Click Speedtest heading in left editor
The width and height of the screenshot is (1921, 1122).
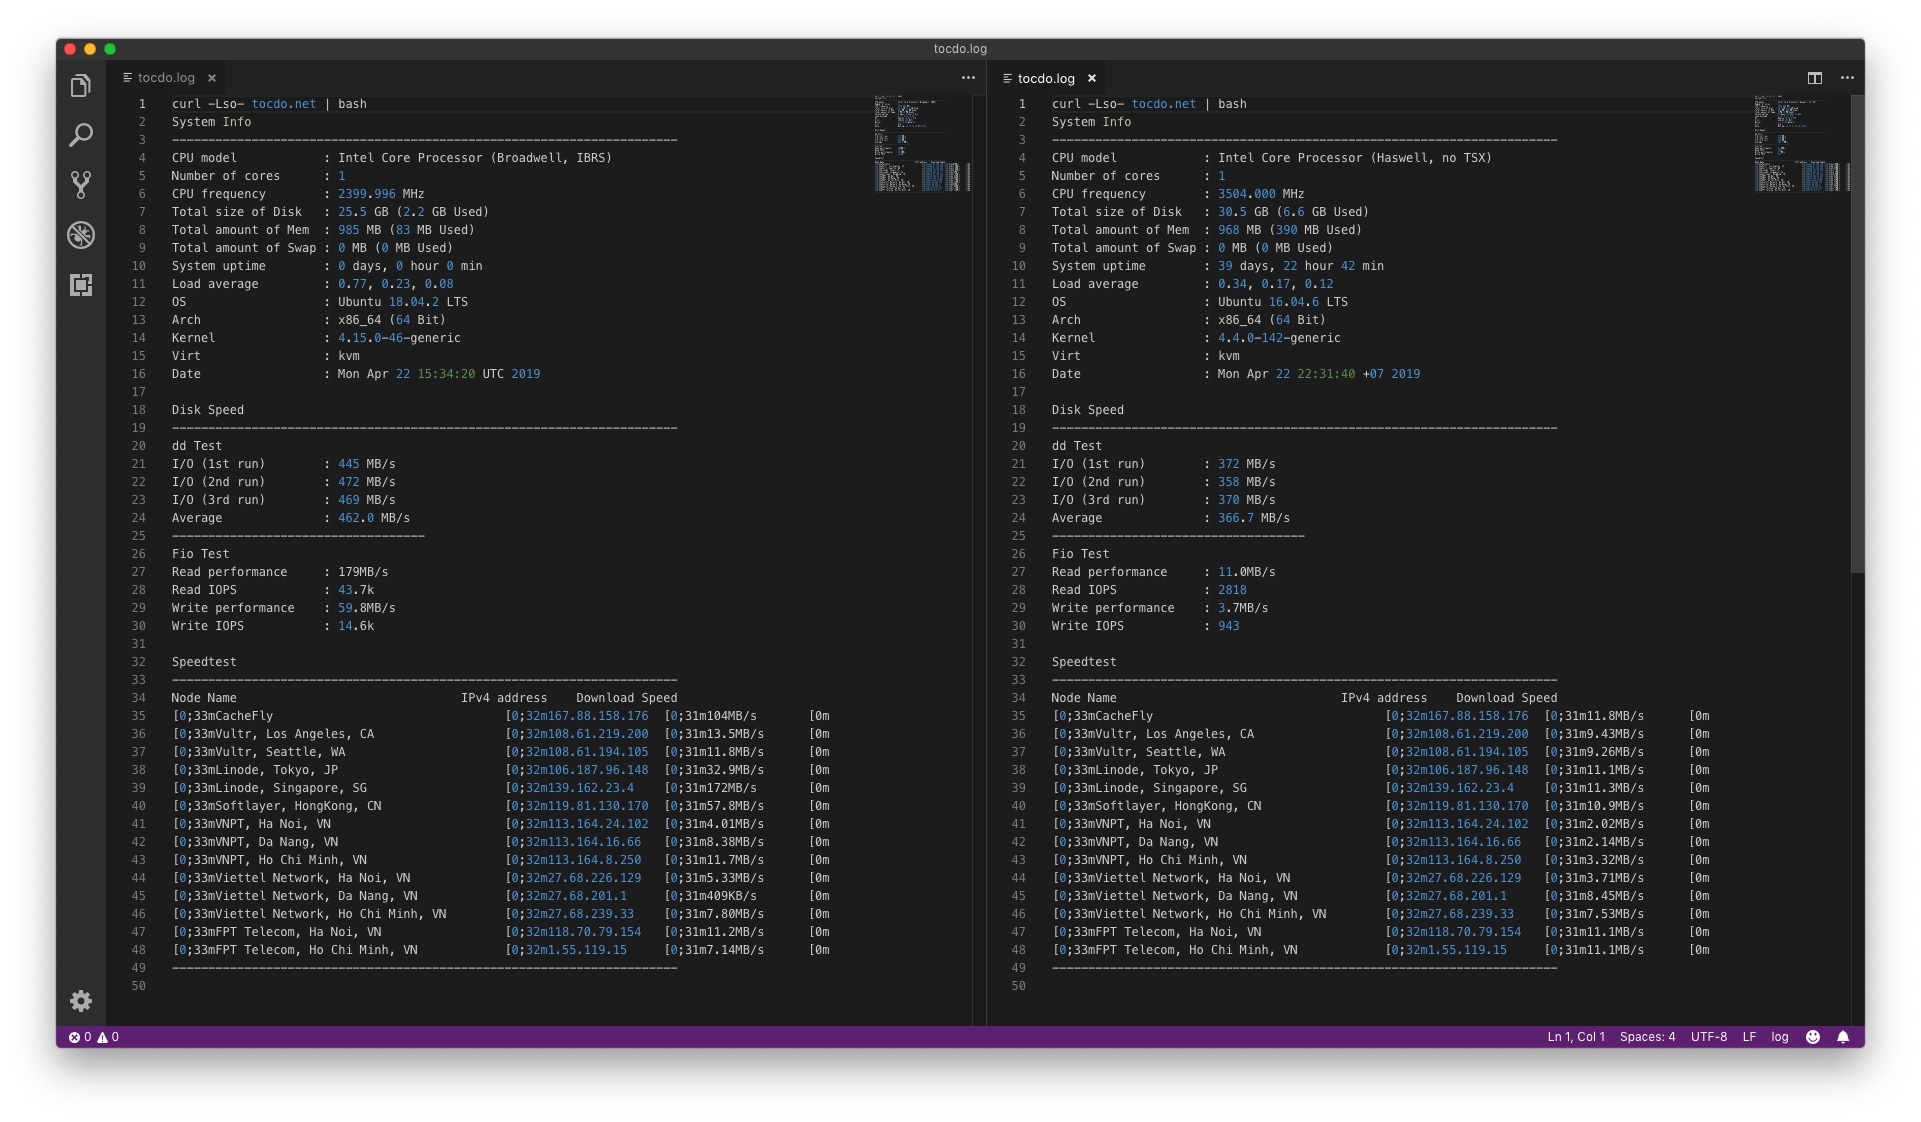[x=204, y=662]
